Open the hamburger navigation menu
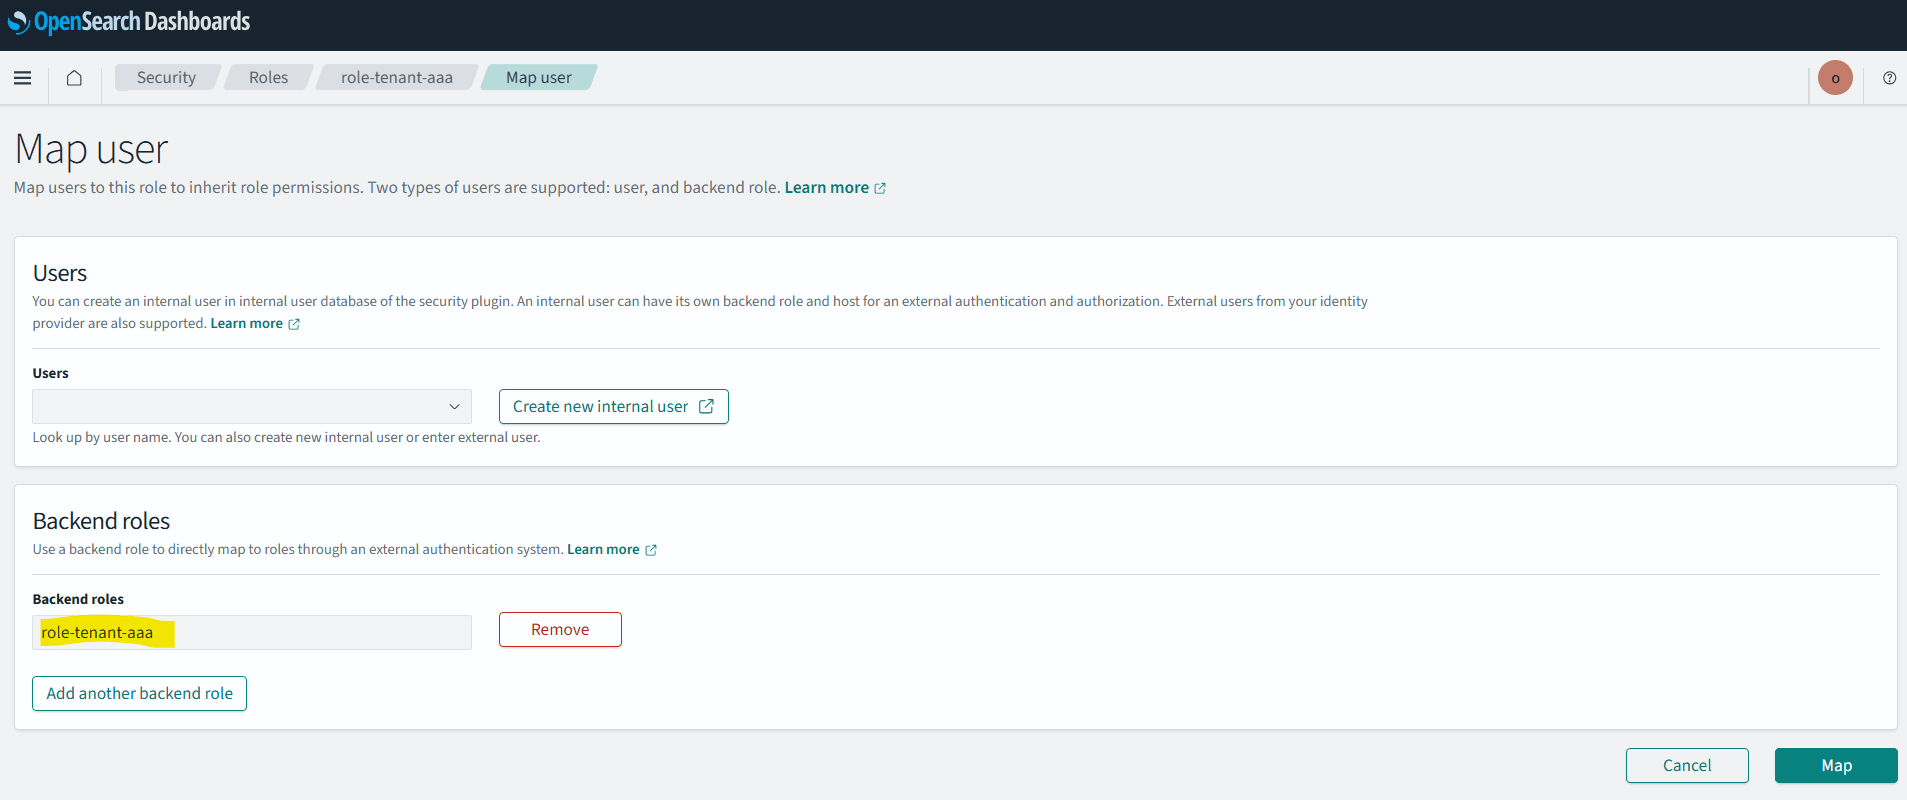 click(22, 78)
